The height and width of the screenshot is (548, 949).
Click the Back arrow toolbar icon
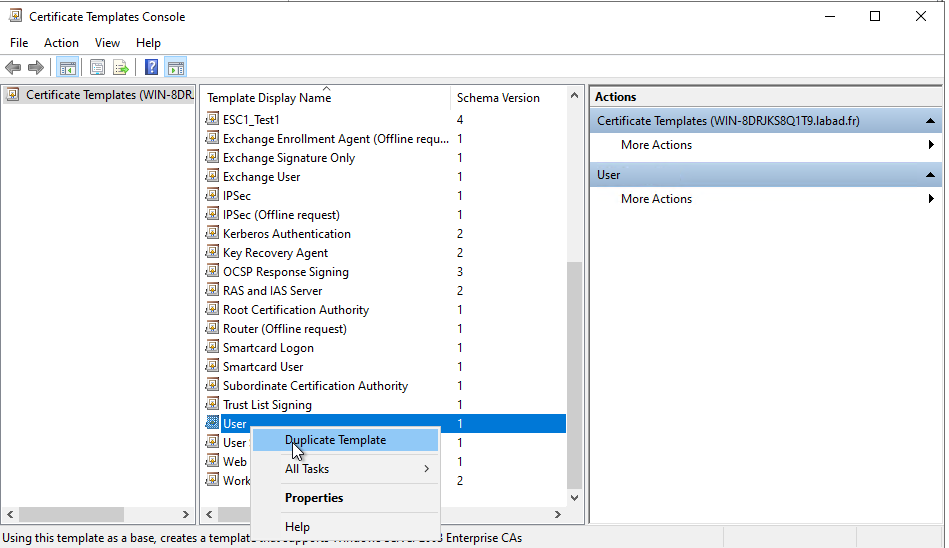(13, 68)
